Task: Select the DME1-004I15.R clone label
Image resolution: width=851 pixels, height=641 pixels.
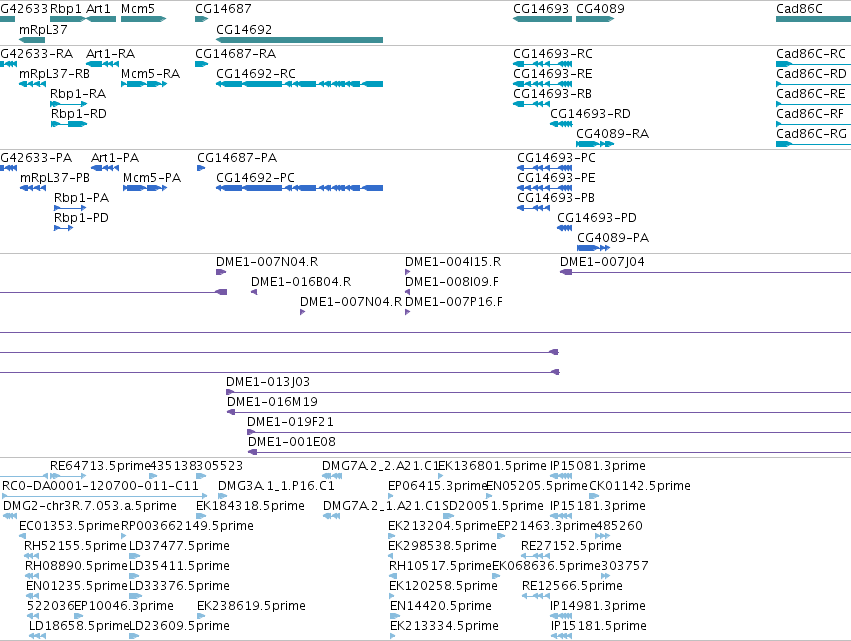Action: point(453,262)
